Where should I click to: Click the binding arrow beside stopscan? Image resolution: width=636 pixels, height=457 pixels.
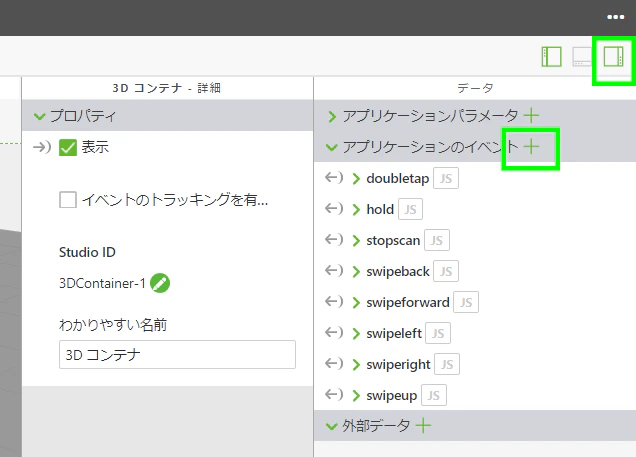334,240
